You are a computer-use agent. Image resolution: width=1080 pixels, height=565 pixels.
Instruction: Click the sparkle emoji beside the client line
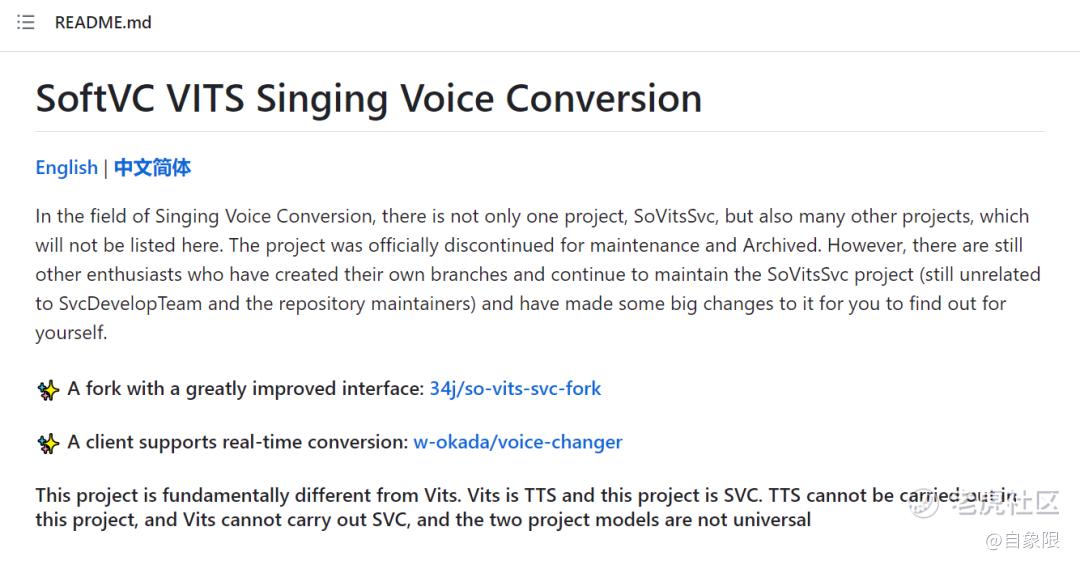[47, 443]
